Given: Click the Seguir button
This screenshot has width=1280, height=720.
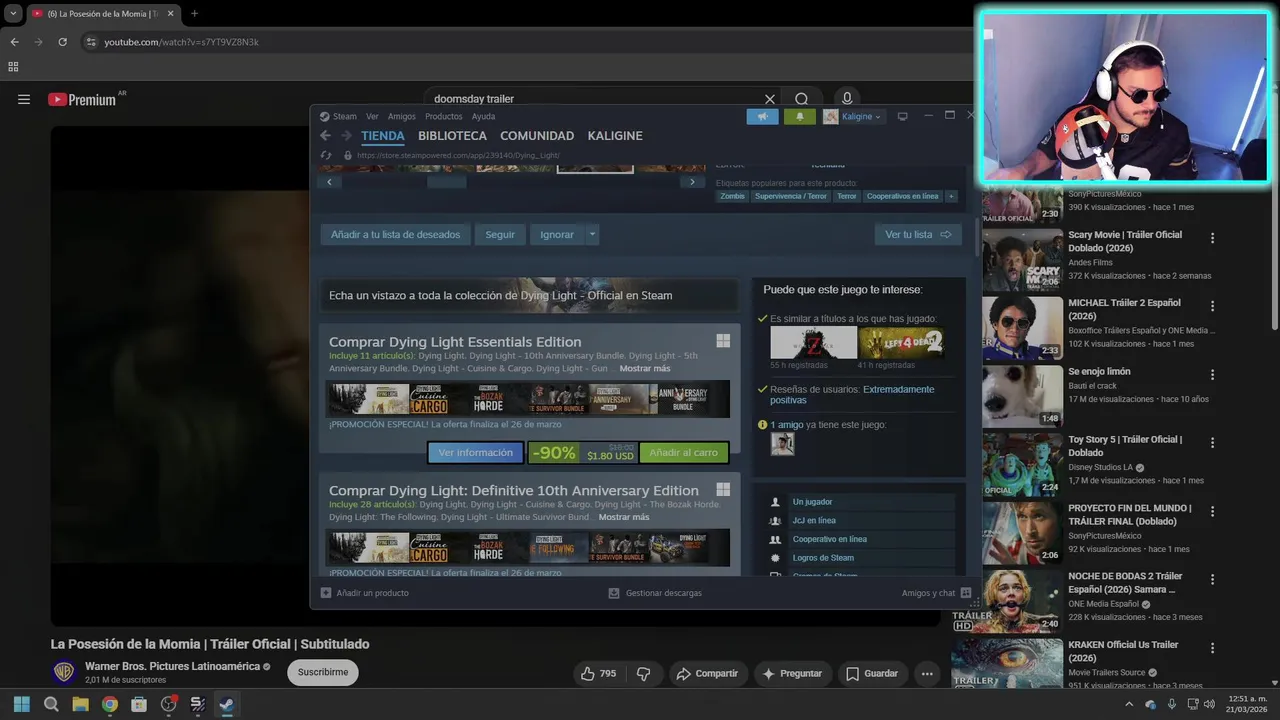Looking at the screenshot, I should point(500,234).
